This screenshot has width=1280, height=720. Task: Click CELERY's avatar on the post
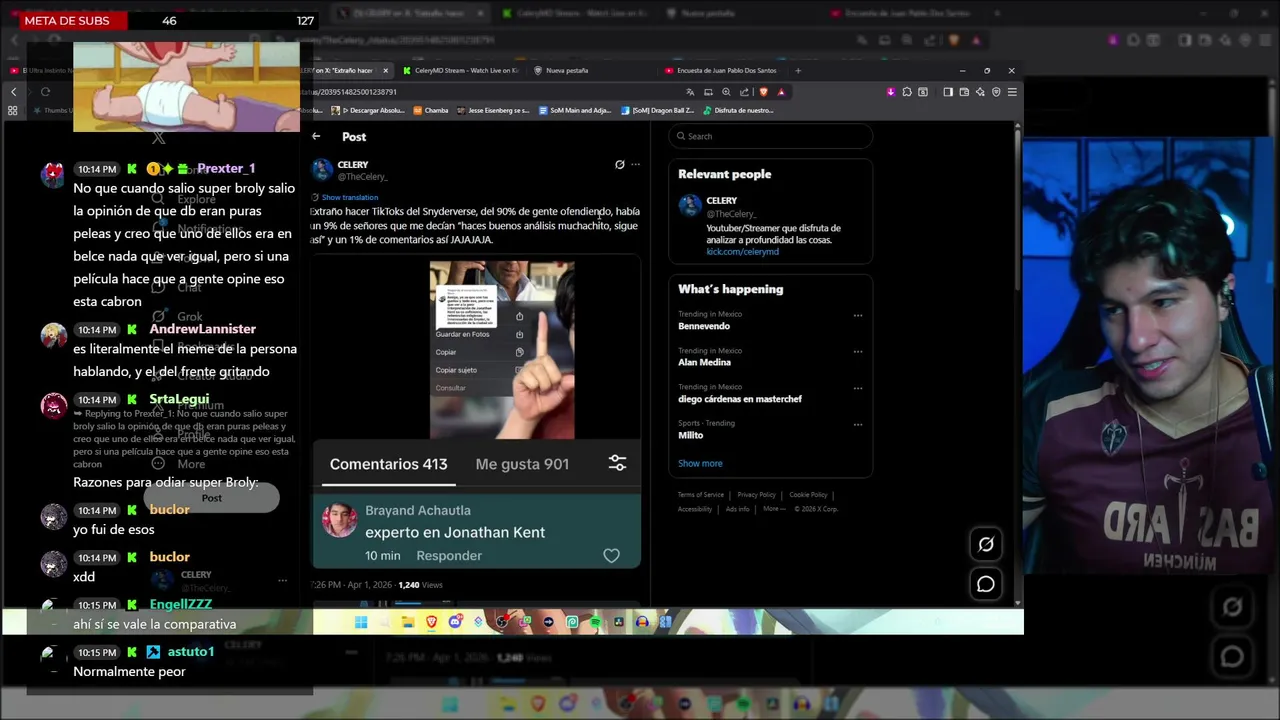coord(322,170)
